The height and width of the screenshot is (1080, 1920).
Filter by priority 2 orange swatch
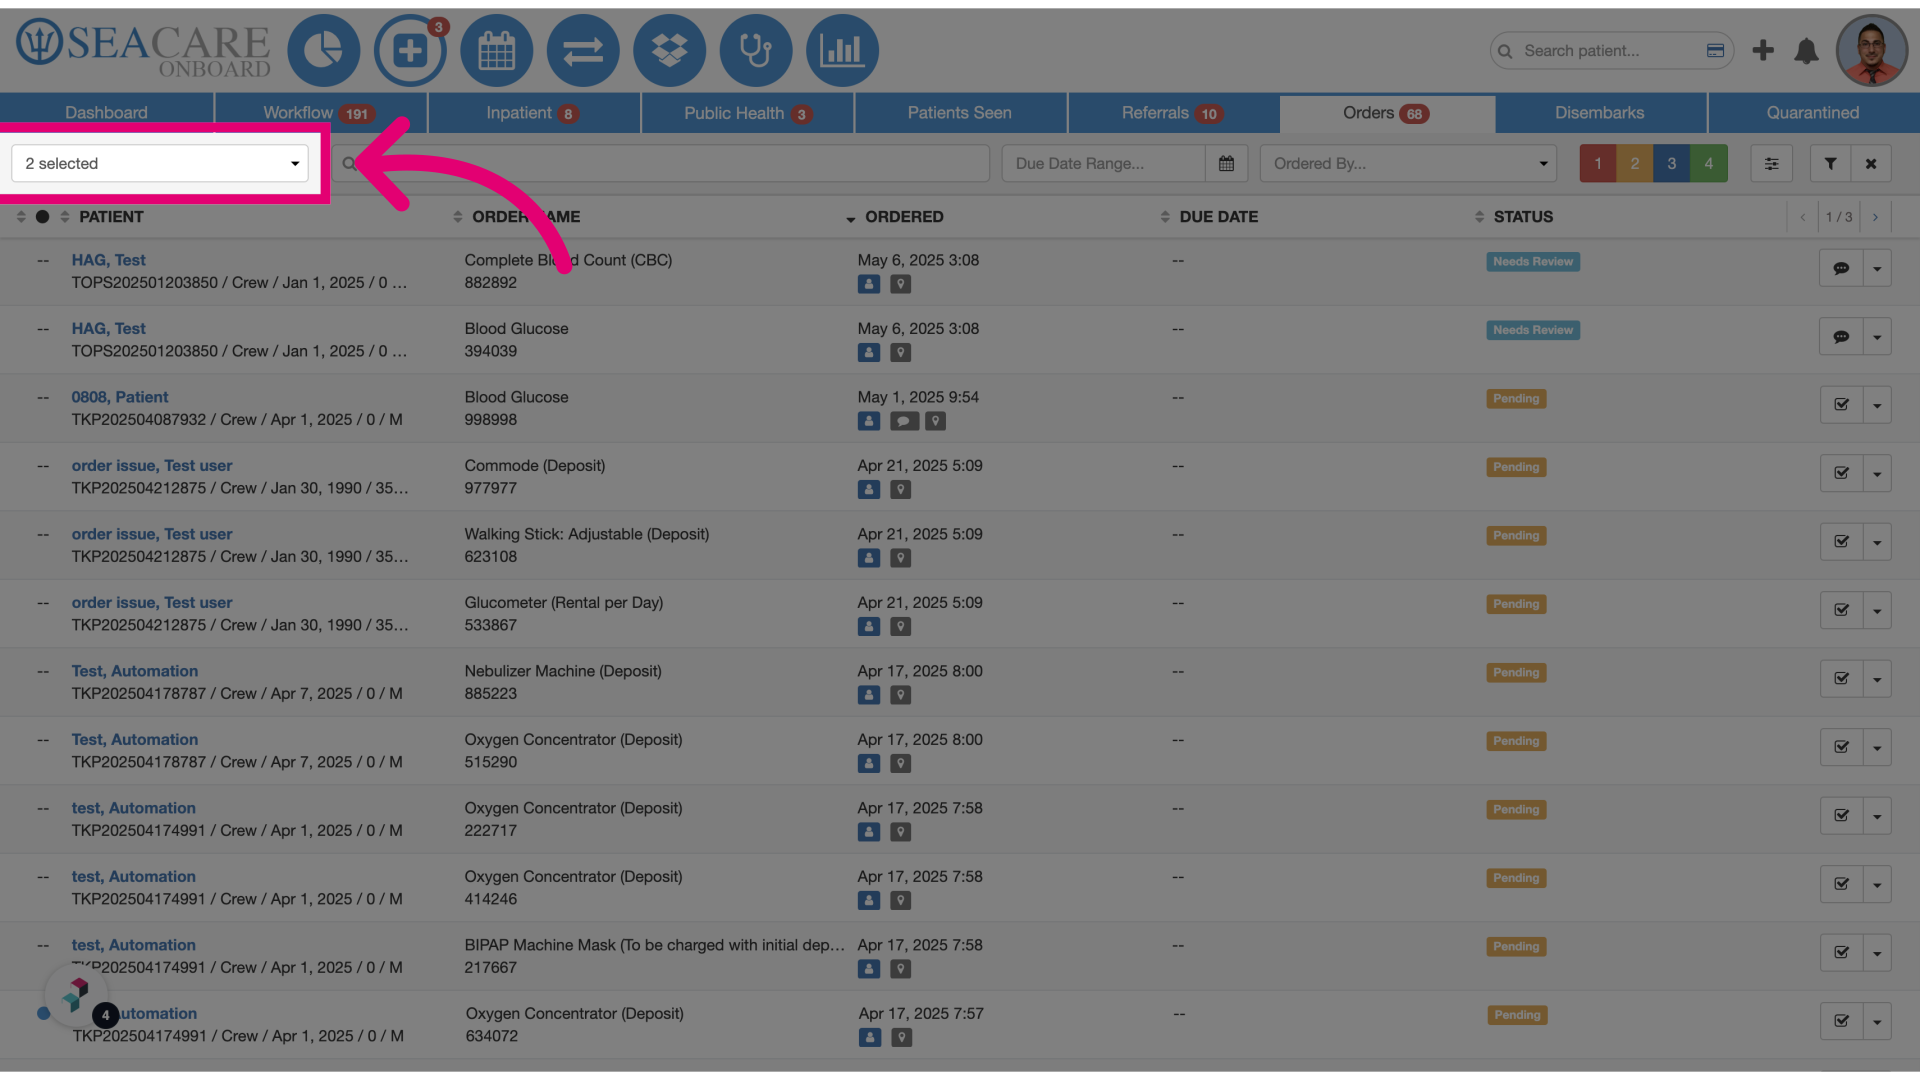(x=1635, y=163)
